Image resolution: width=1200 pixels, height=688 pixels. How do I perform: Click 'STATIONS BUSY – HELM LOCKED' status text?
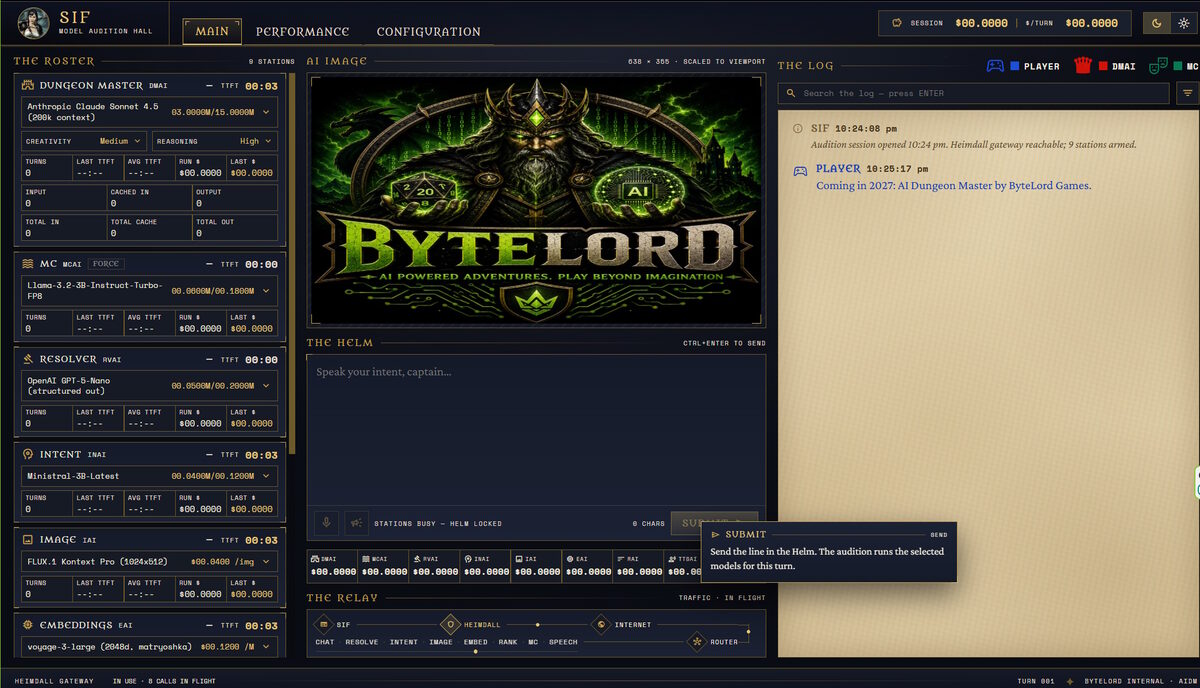[x=438, y=524]
